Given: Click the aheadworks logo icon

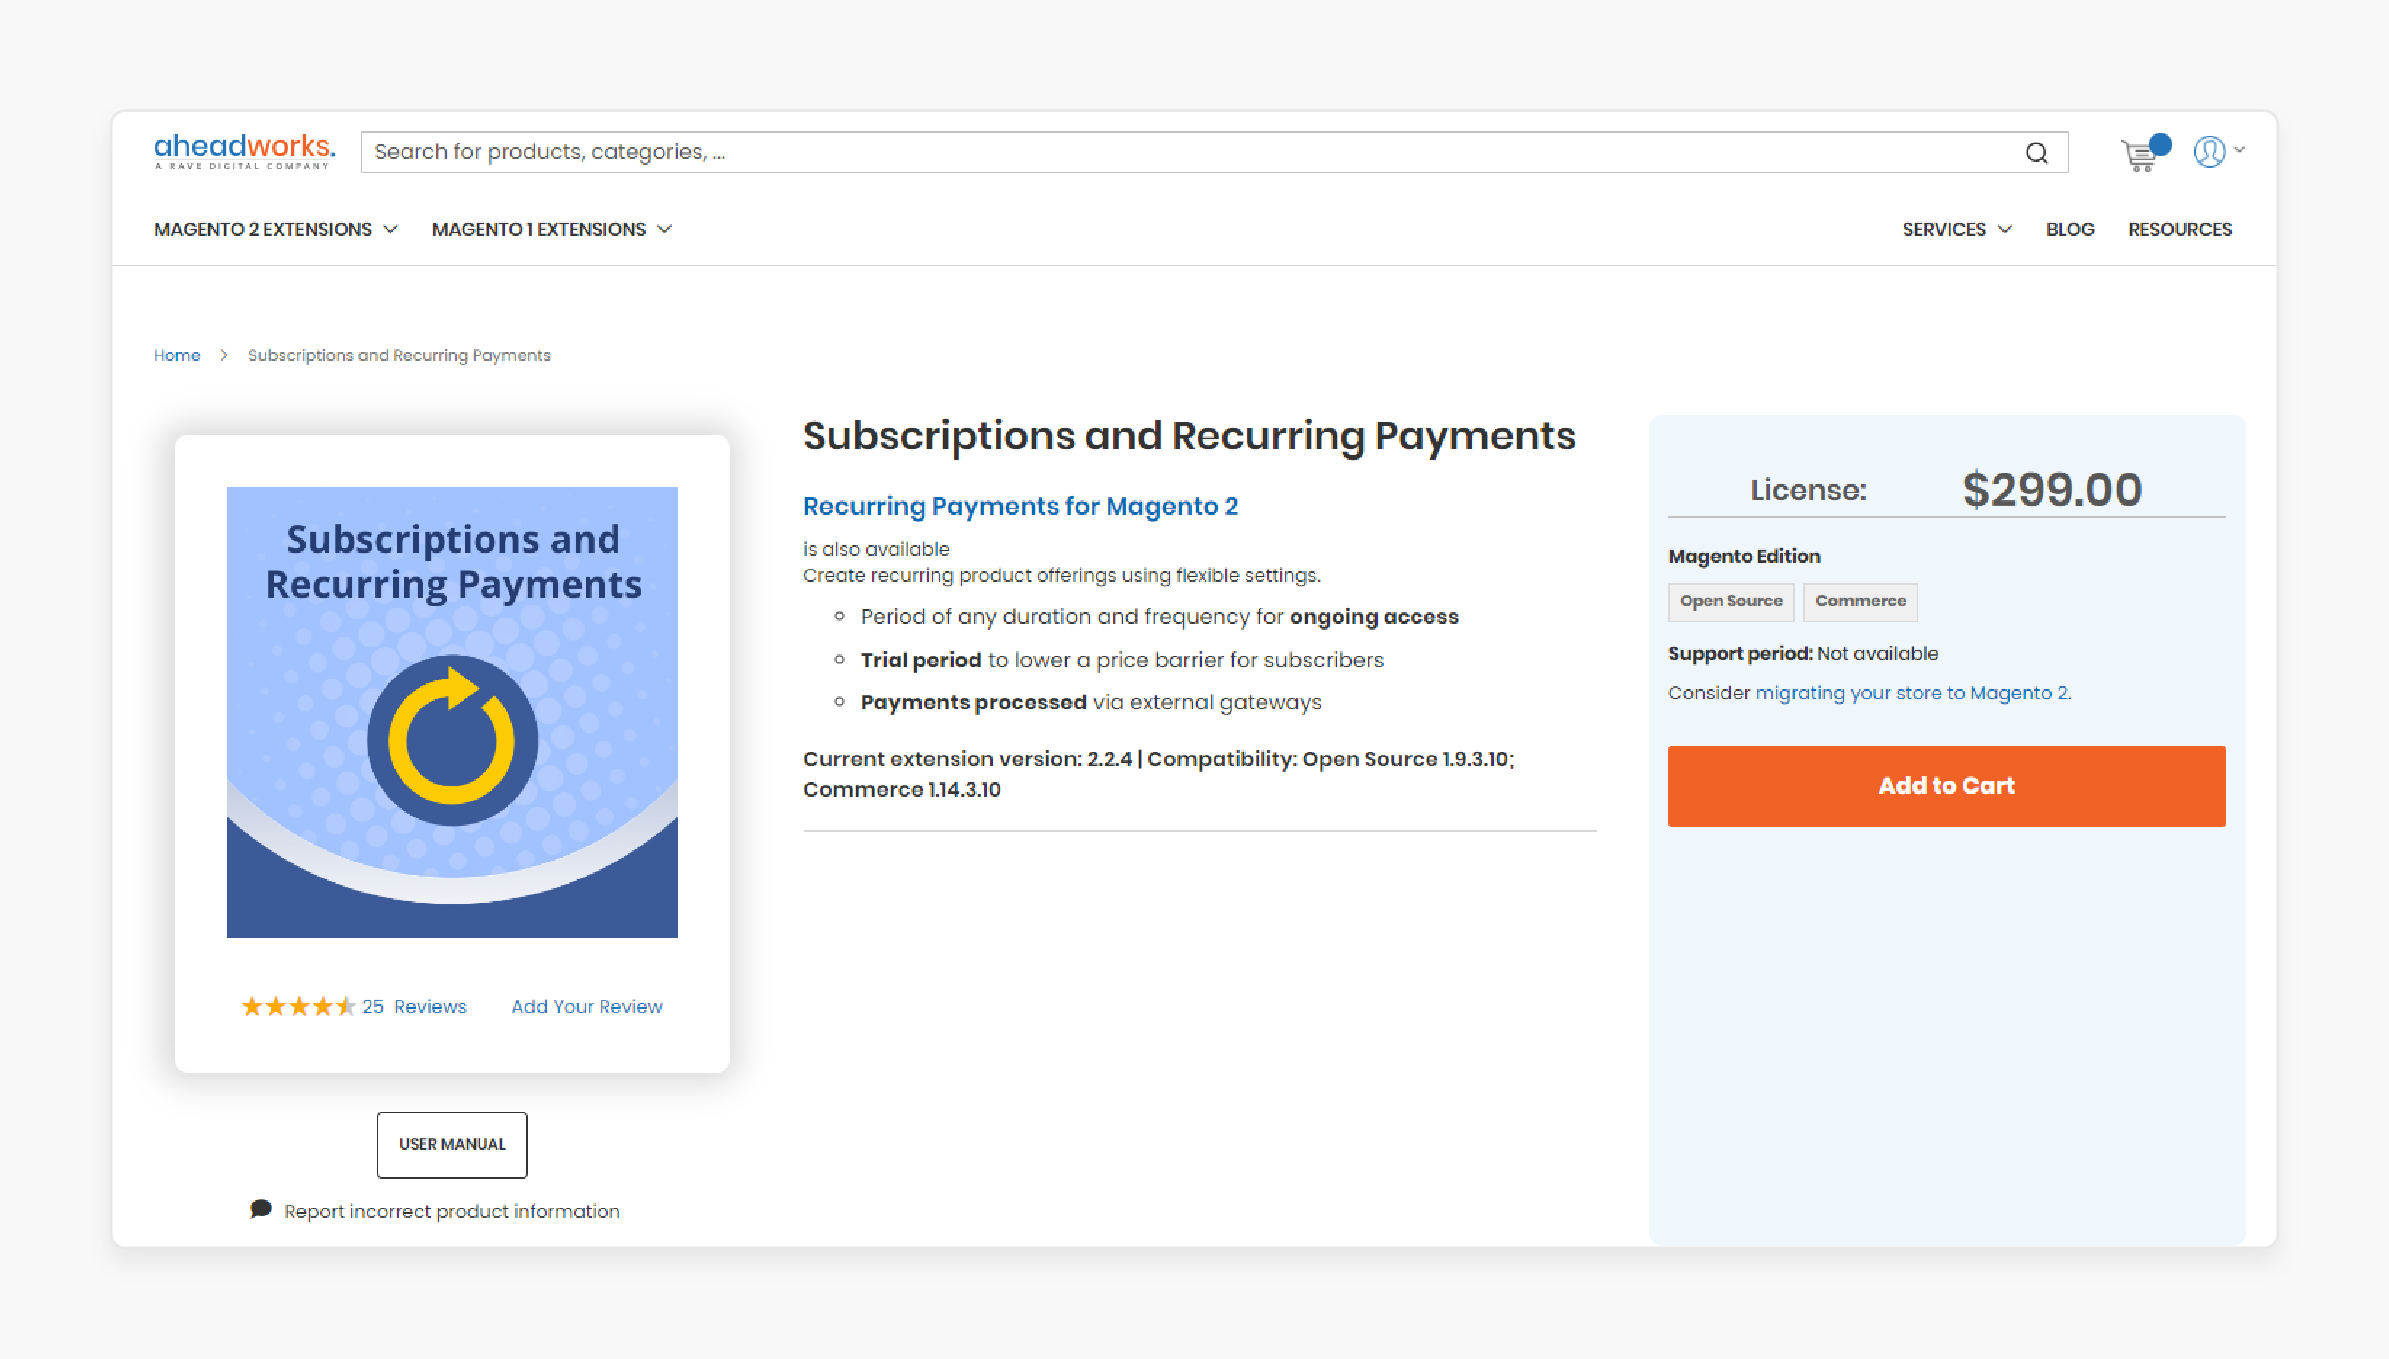Looking at the screenshot, I should 241,151.
